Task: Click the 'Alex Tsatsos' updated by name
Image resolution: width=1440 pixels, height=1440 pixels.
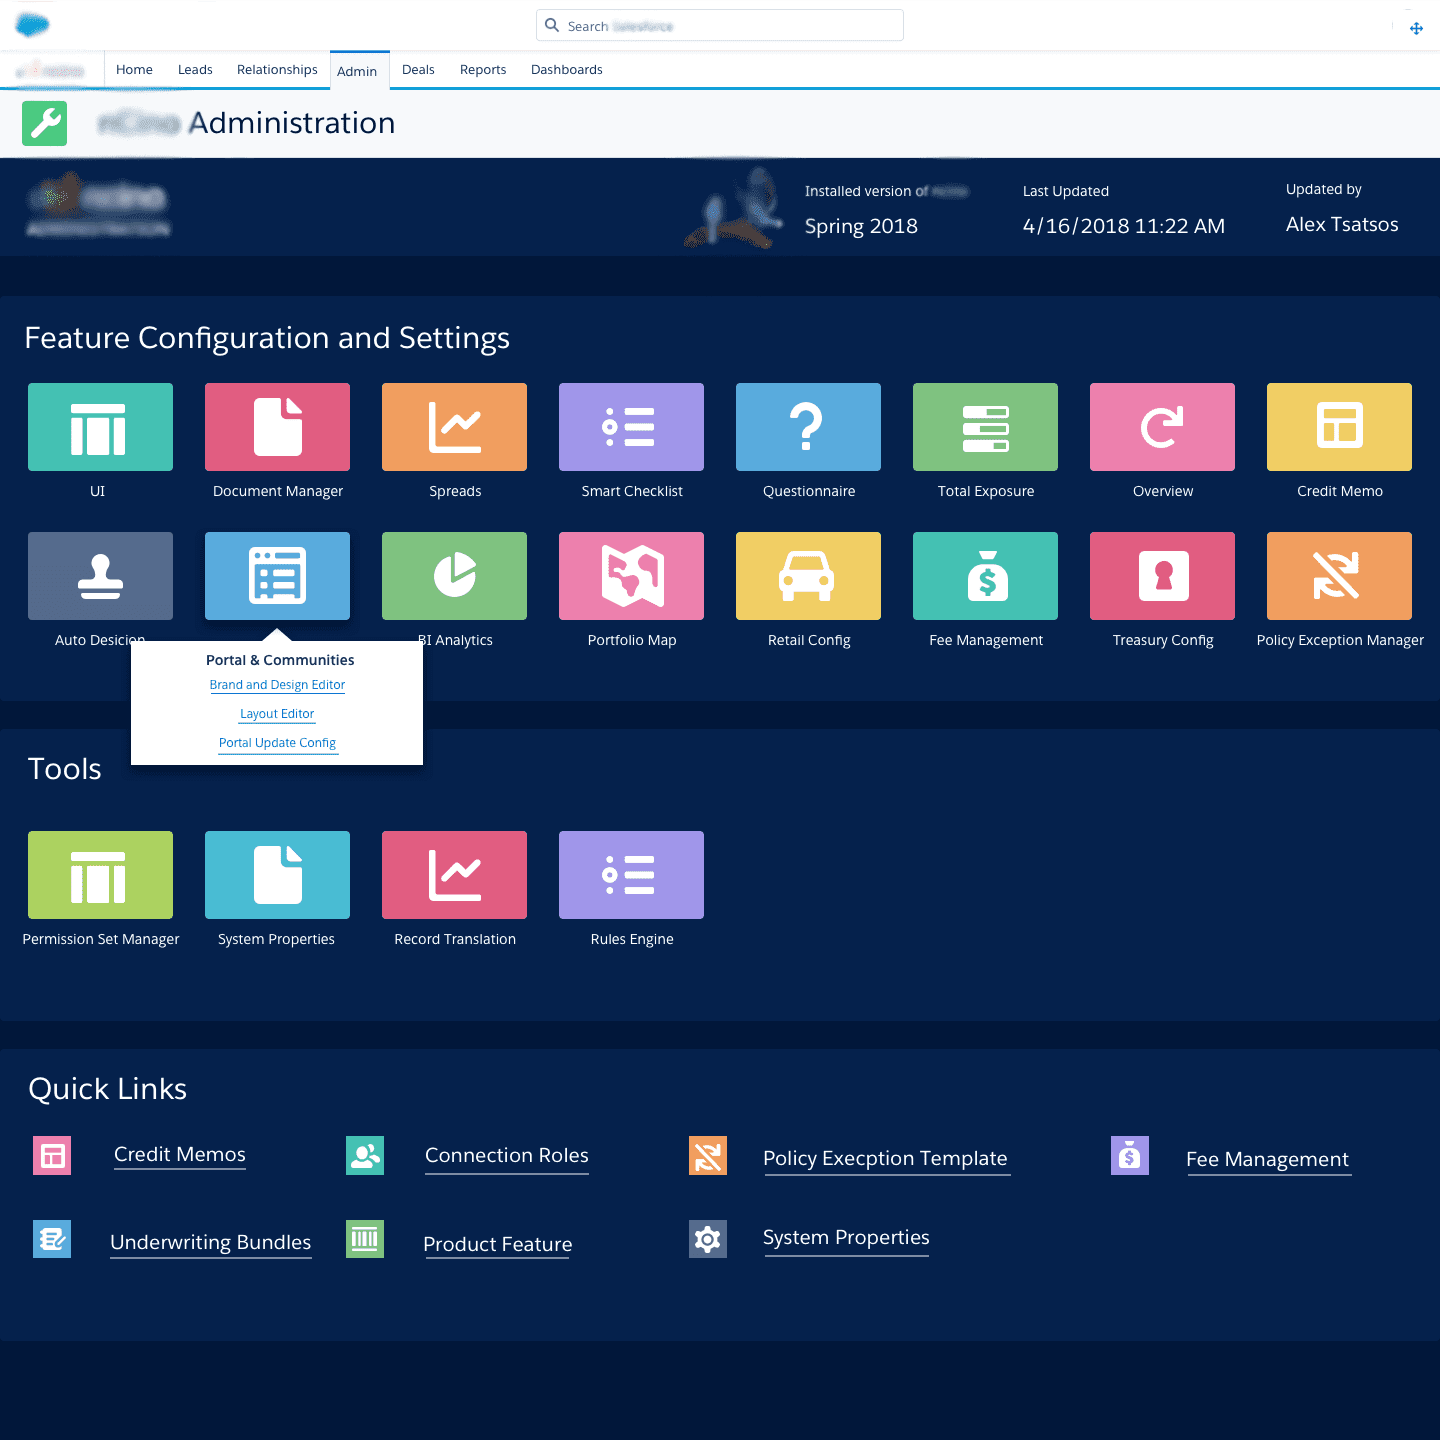Action: point(1342,224)
